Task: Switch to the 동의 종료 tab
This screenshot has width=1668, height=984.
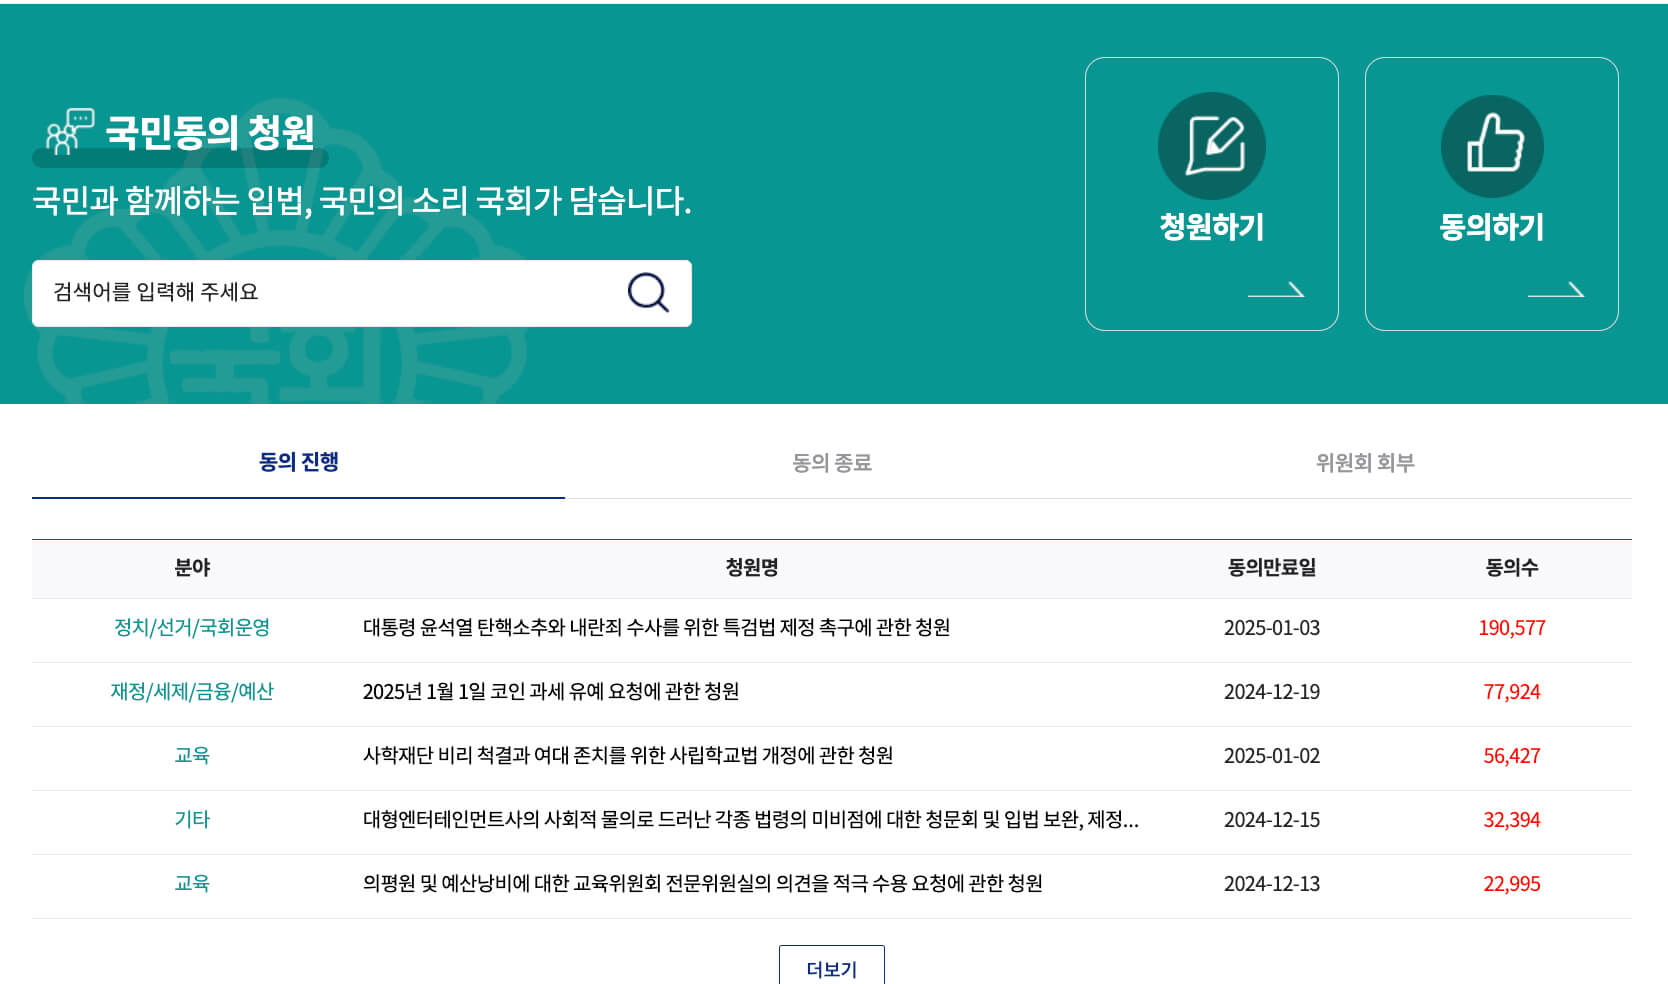Action: point(831,462)
